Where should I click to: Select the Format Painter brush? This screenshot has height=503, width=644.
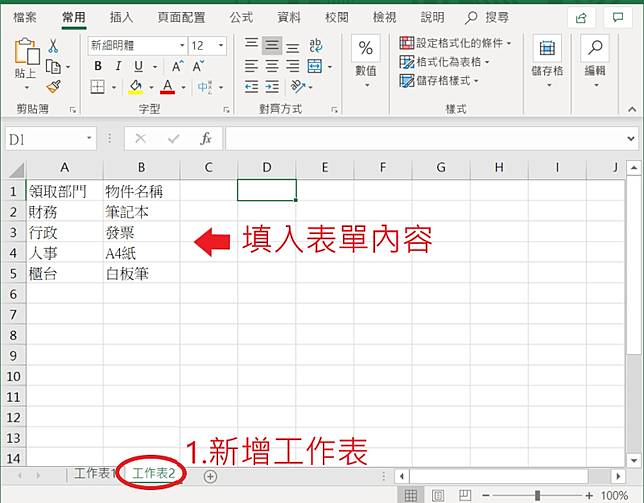tap(53, 87)
